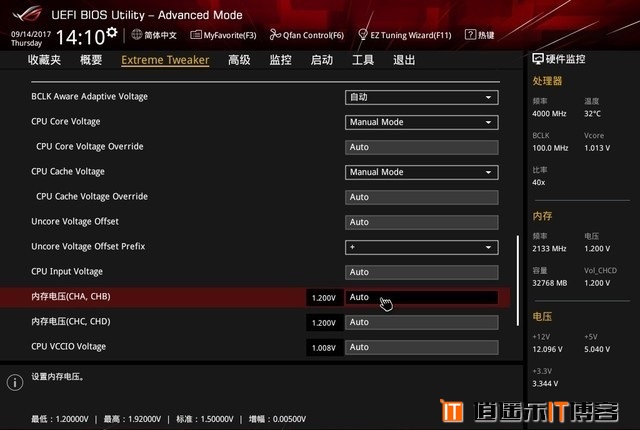The height and width of the screenshot is (430, 640).
Task: Click the 12.096 V +12V reading
Action: (x=547, y=349)
